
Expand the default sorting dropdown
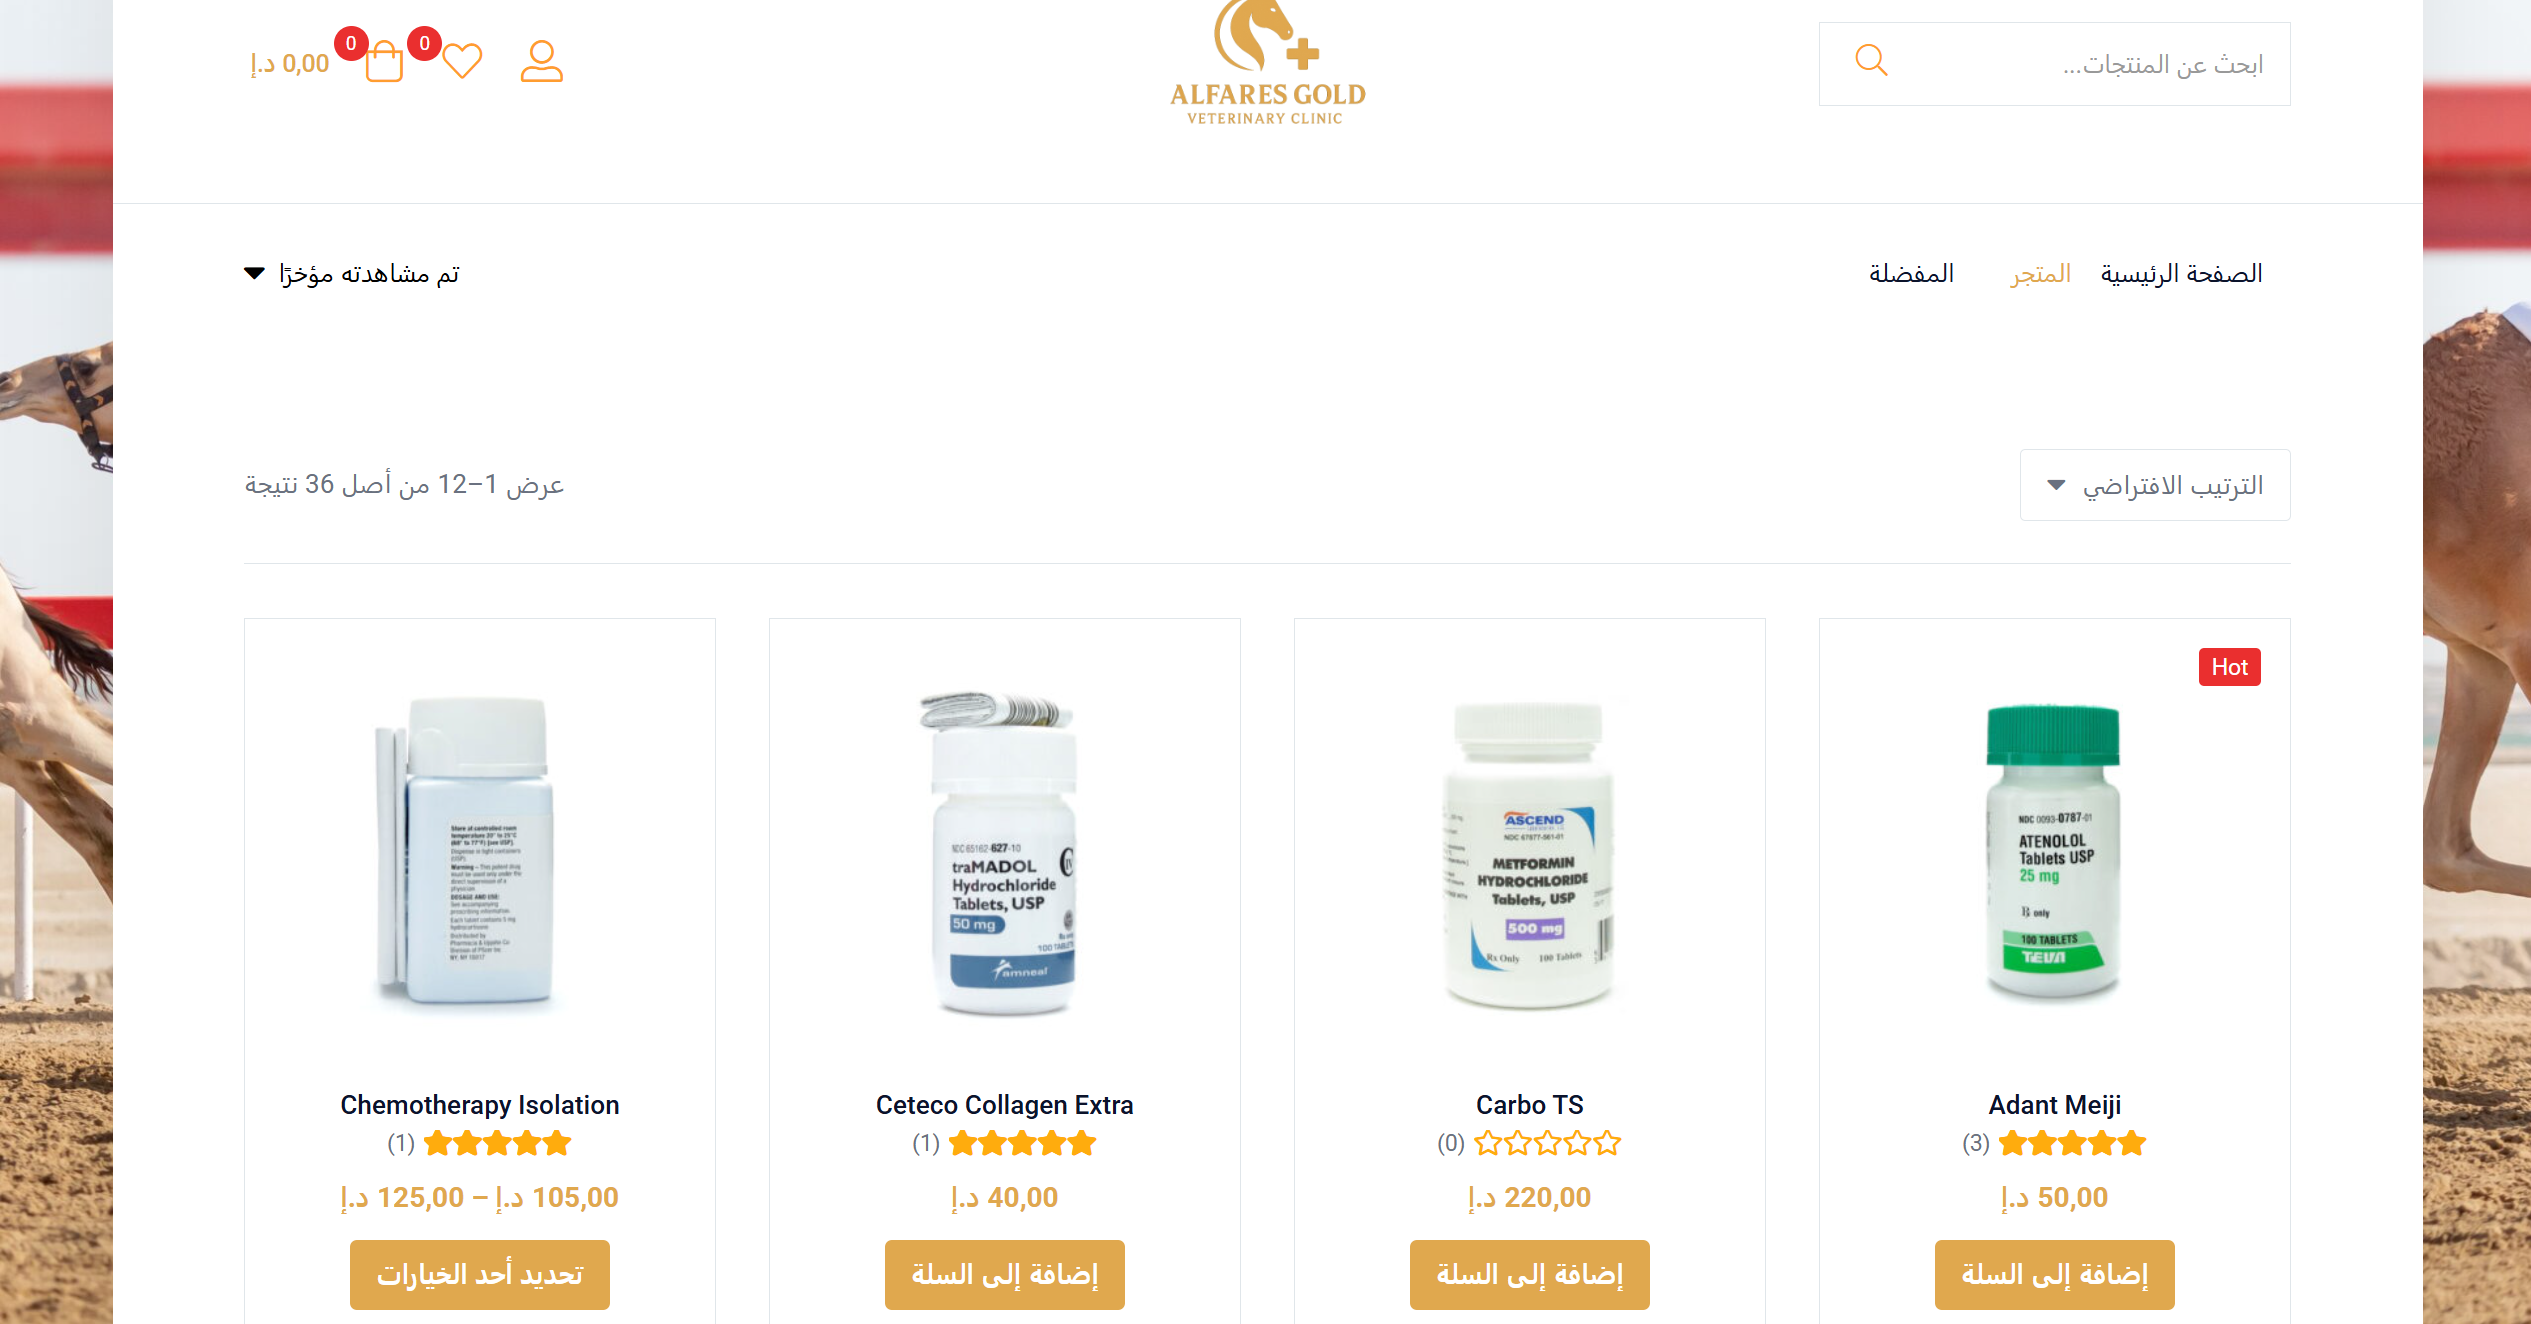[2155, 485]
